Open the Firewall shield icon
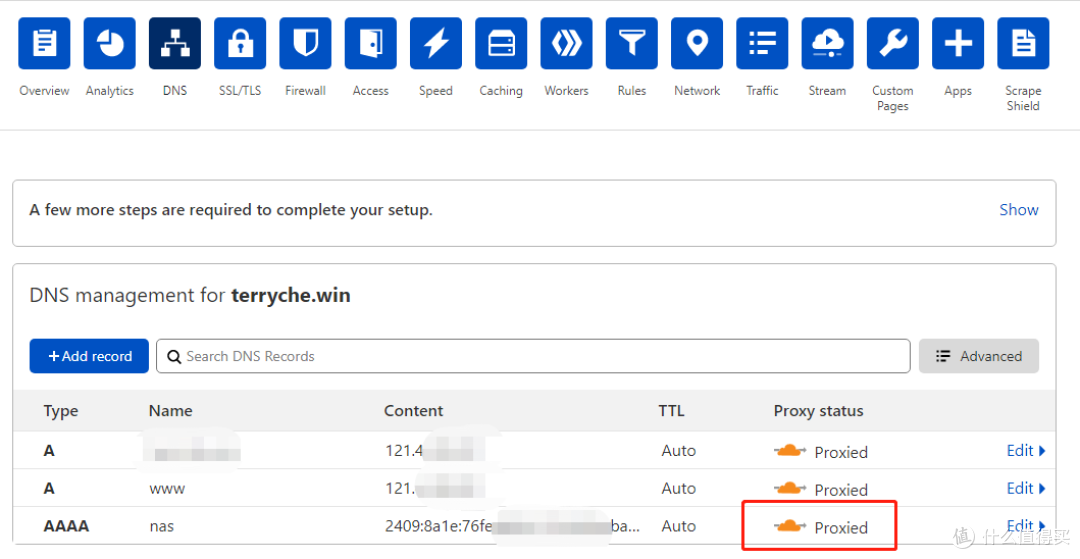 pos(305,43)
